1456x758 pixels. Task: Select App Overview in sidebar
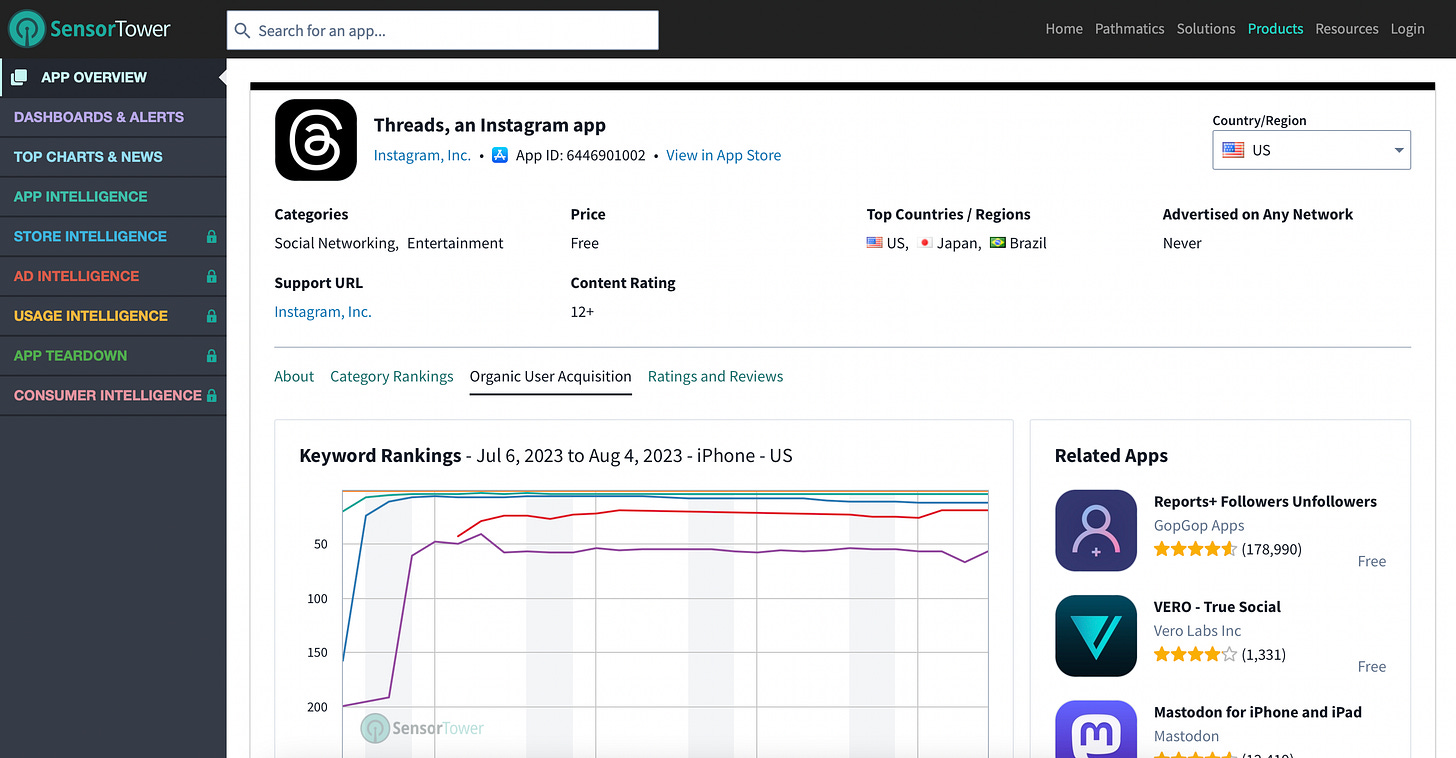pos(113,77)
